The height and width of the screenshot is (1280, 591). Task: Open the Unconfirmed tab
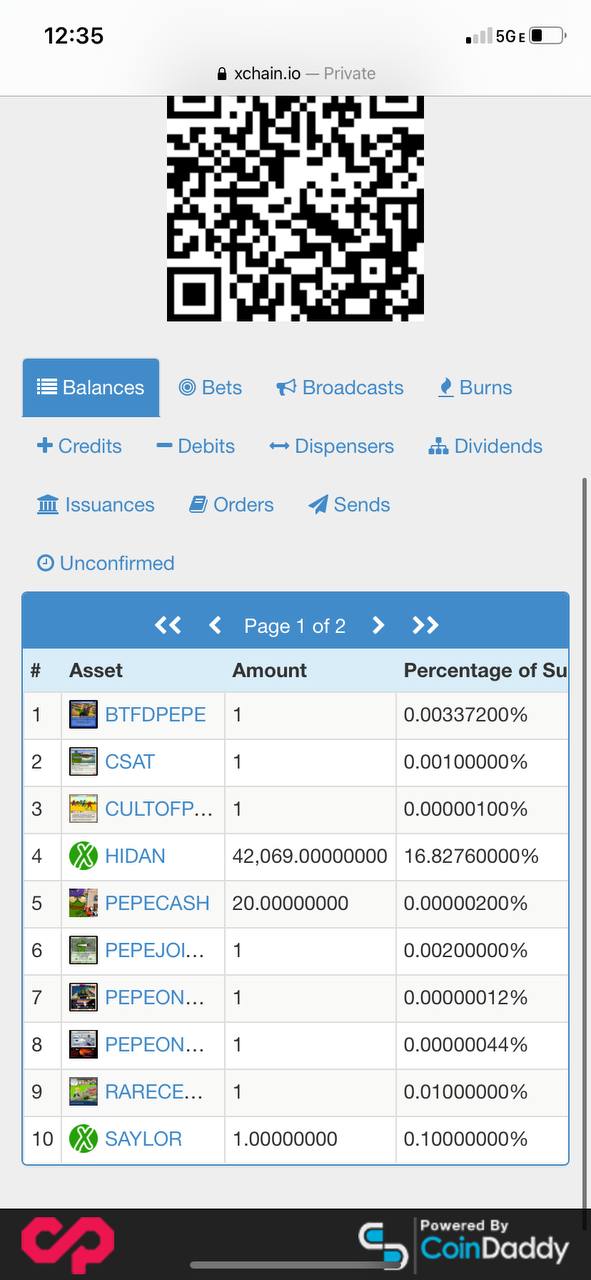pyautogui.click(x=105, y=563)
